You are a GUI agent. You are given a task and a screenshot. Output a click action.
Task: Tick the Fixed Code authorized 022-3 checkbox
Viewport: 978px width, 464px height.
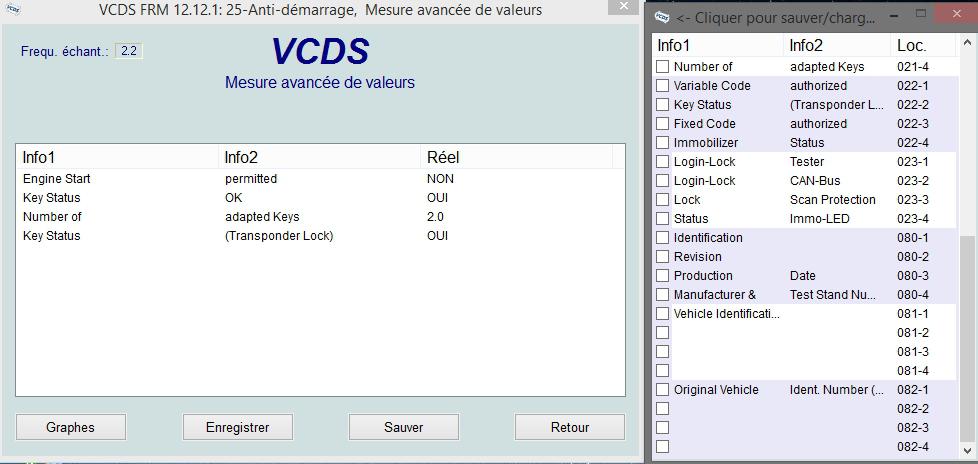coord(662,123)
